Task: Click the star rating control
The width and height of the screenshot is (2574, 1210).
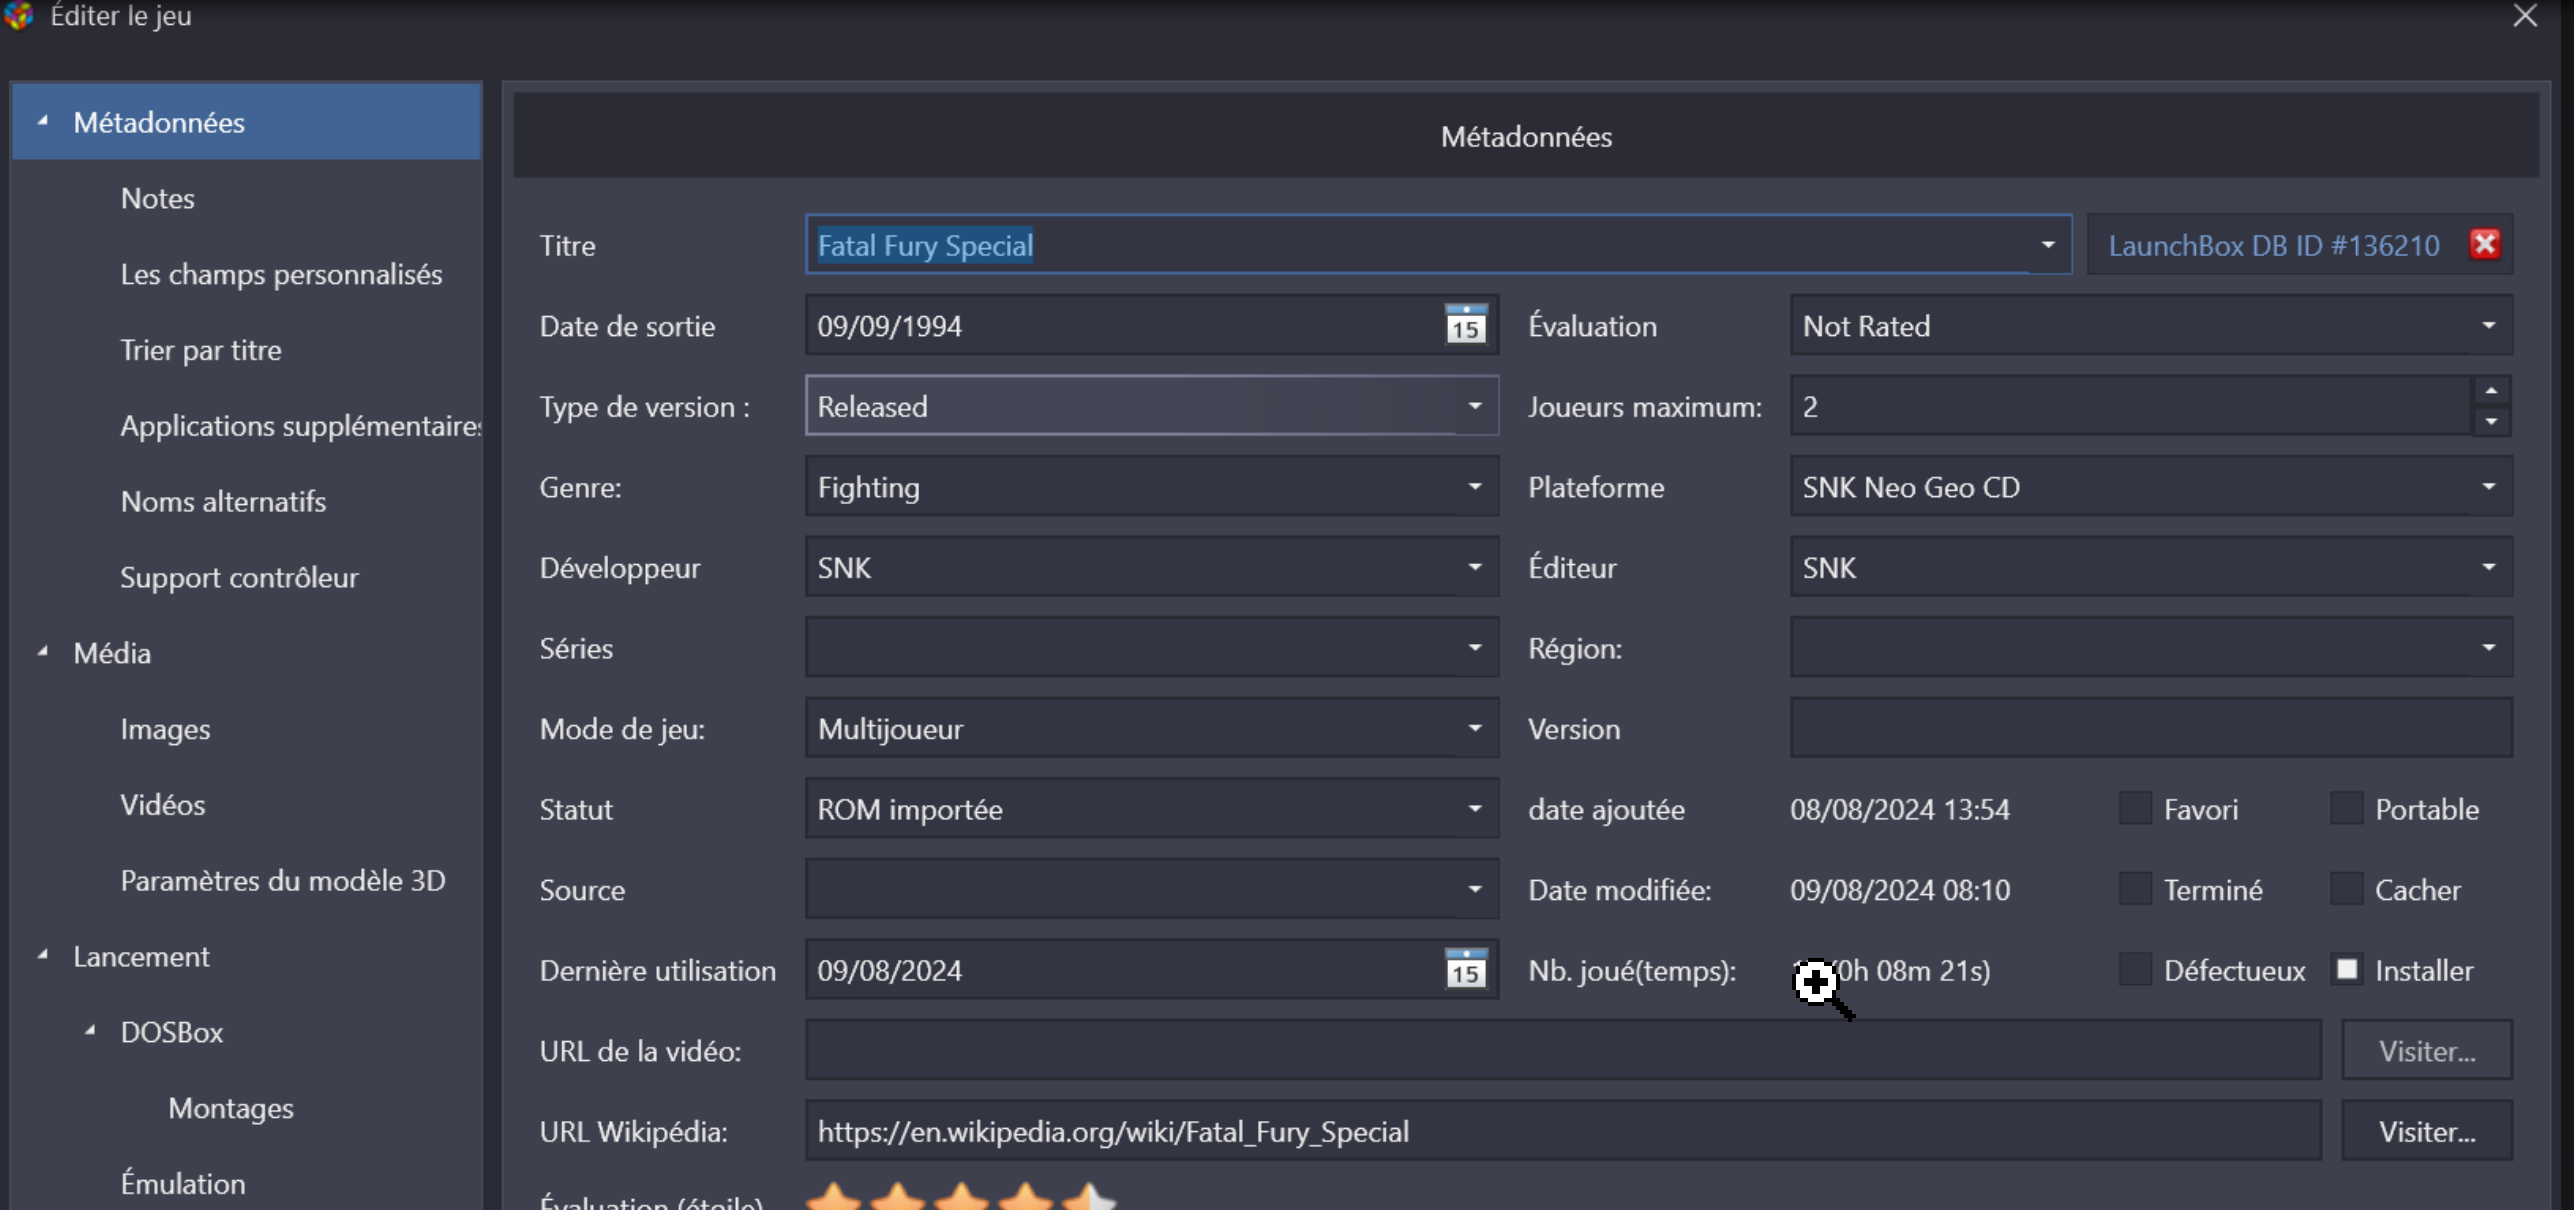Action: 960,1196
